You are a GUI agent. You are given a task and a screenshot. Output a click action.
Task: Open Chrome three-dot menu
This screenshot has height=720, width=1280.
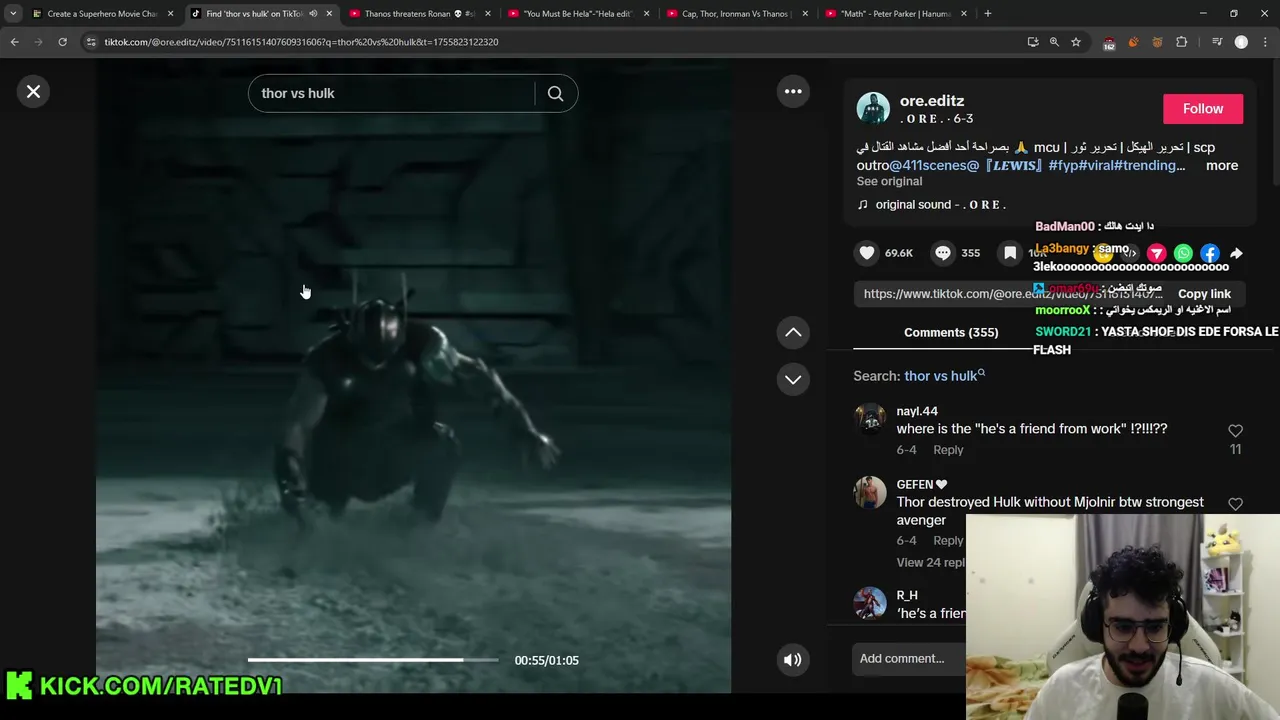pyautogui.click(x=1265, y=42)
